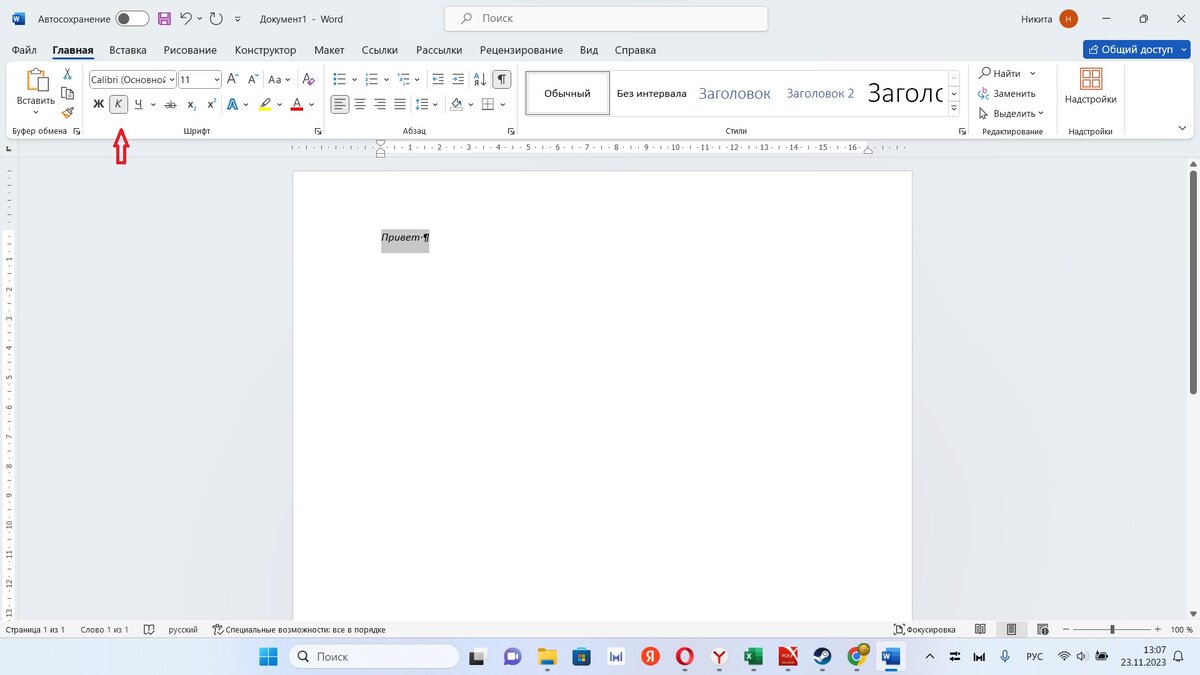The width and height of the screenshot is (1200, 675).
Task: Expand the font color dropdown arrow
Action: point(311,104)
